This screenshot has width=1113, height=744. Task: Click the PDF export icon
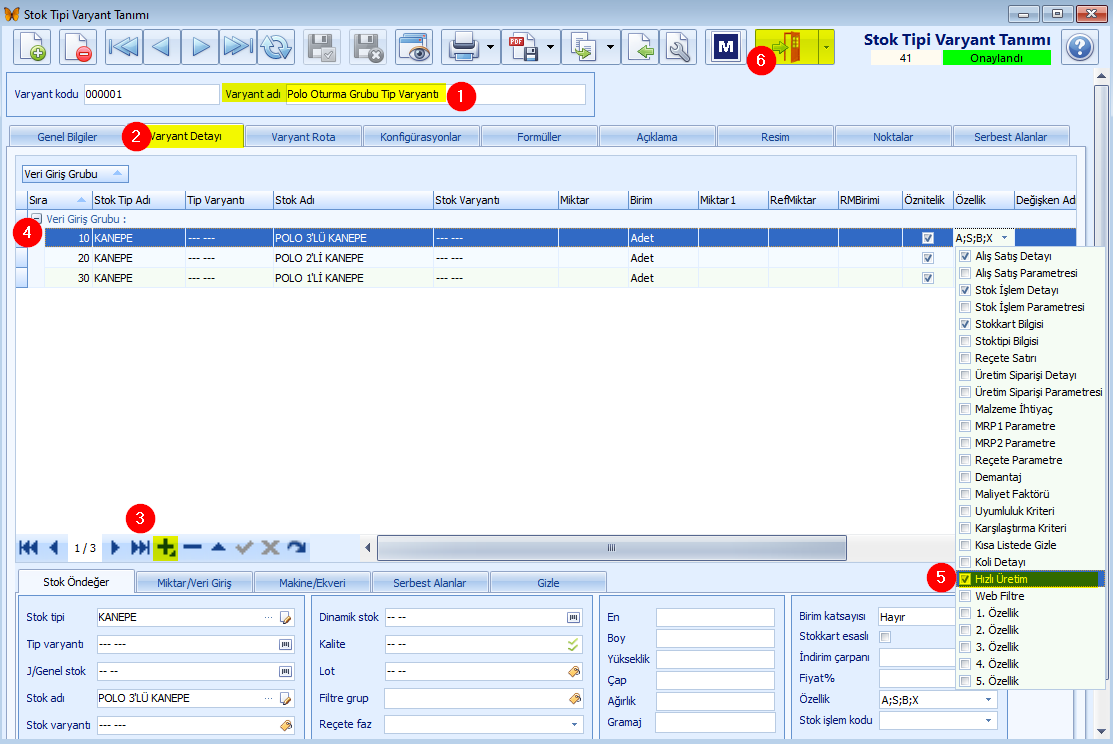(x=524, y=48)
